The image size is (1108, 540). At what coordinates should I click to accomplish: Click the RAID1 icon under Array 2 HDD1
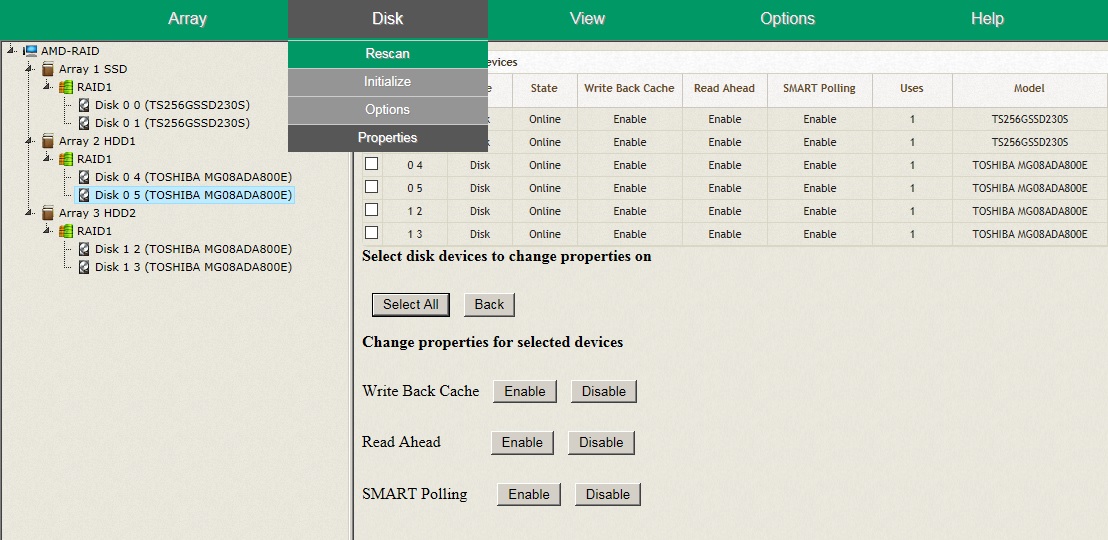66,159
